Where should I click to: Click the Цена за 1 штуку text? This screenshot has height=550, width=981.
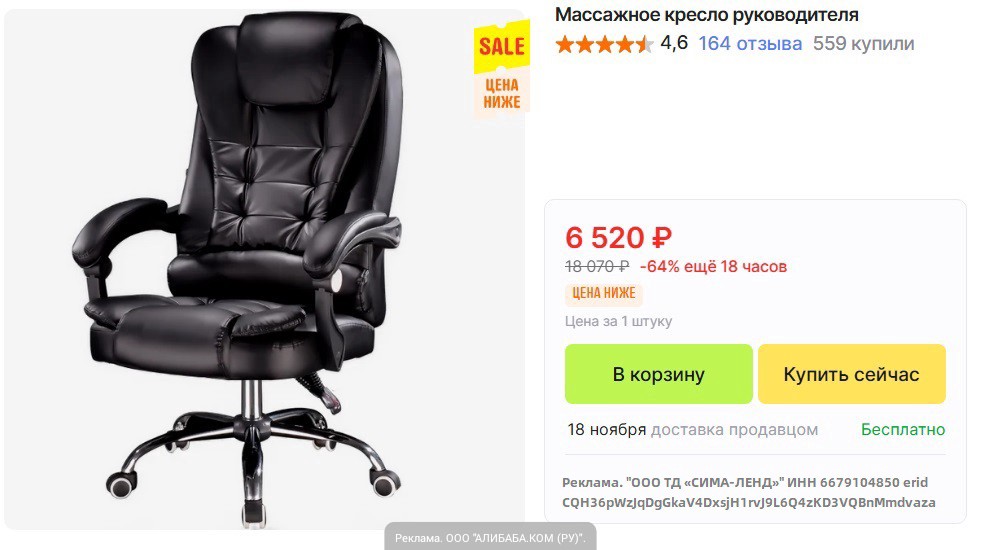click(618, 321)
